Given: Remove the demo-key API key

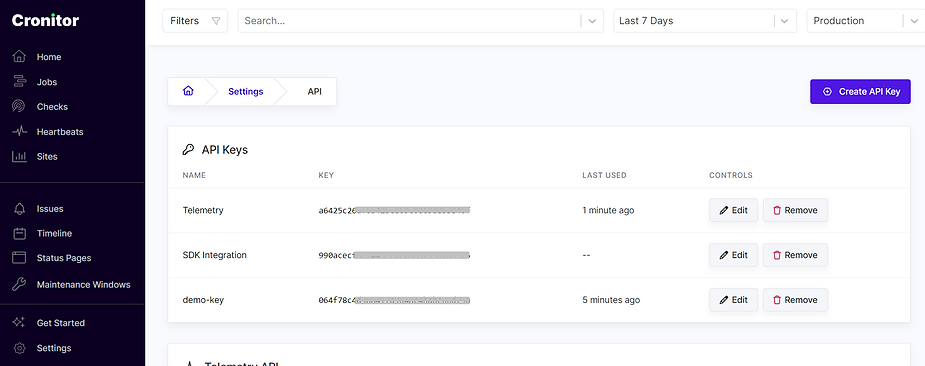Looking at the screenshot, I should pyautogui.click(x=795, y=300).
